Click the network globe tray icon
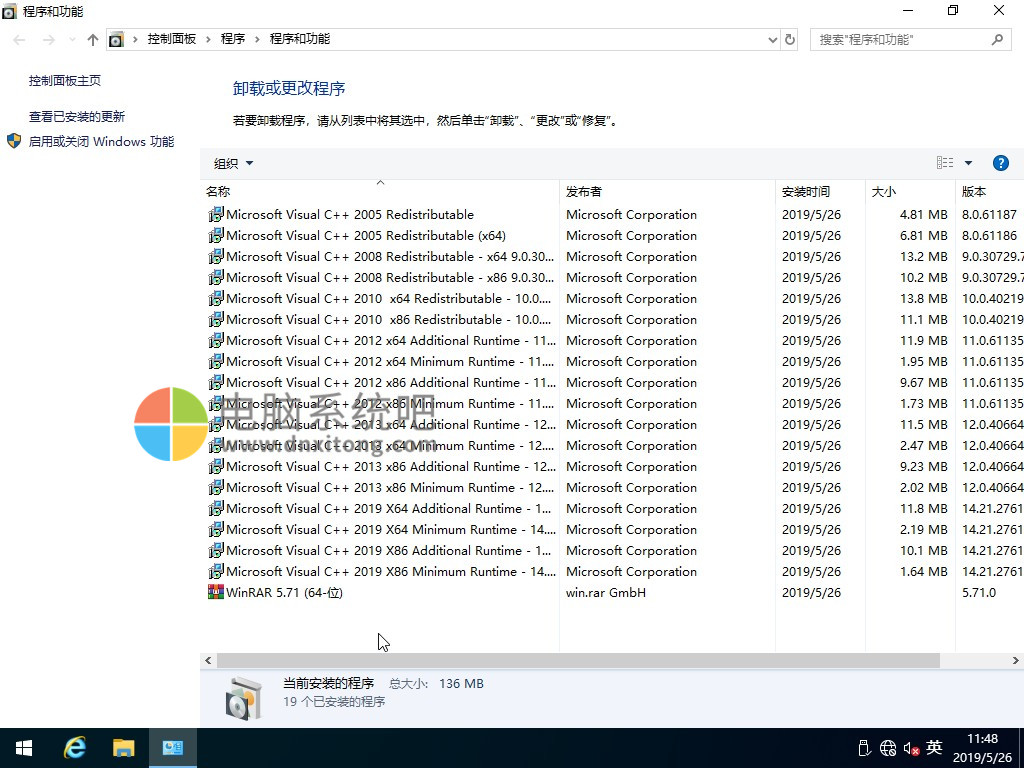1024x768 pixels. click(x=888, y=748)
